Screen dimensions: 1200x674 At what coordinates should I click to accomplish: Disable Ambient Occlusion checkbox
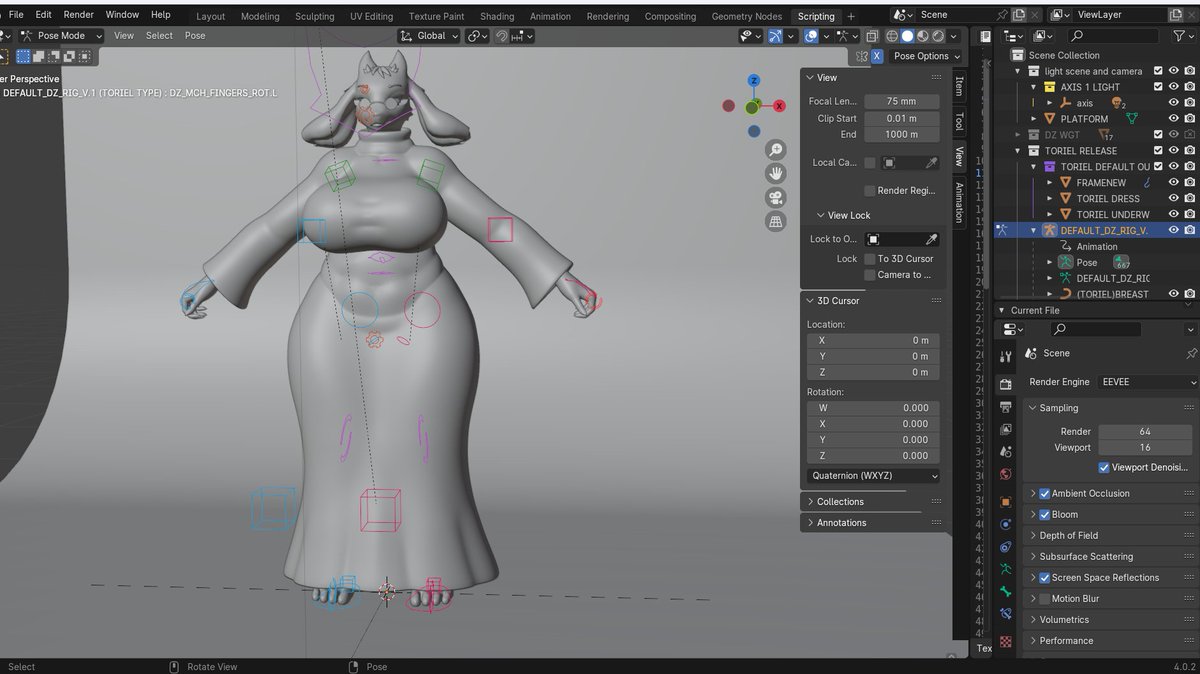coord(1044,493)
